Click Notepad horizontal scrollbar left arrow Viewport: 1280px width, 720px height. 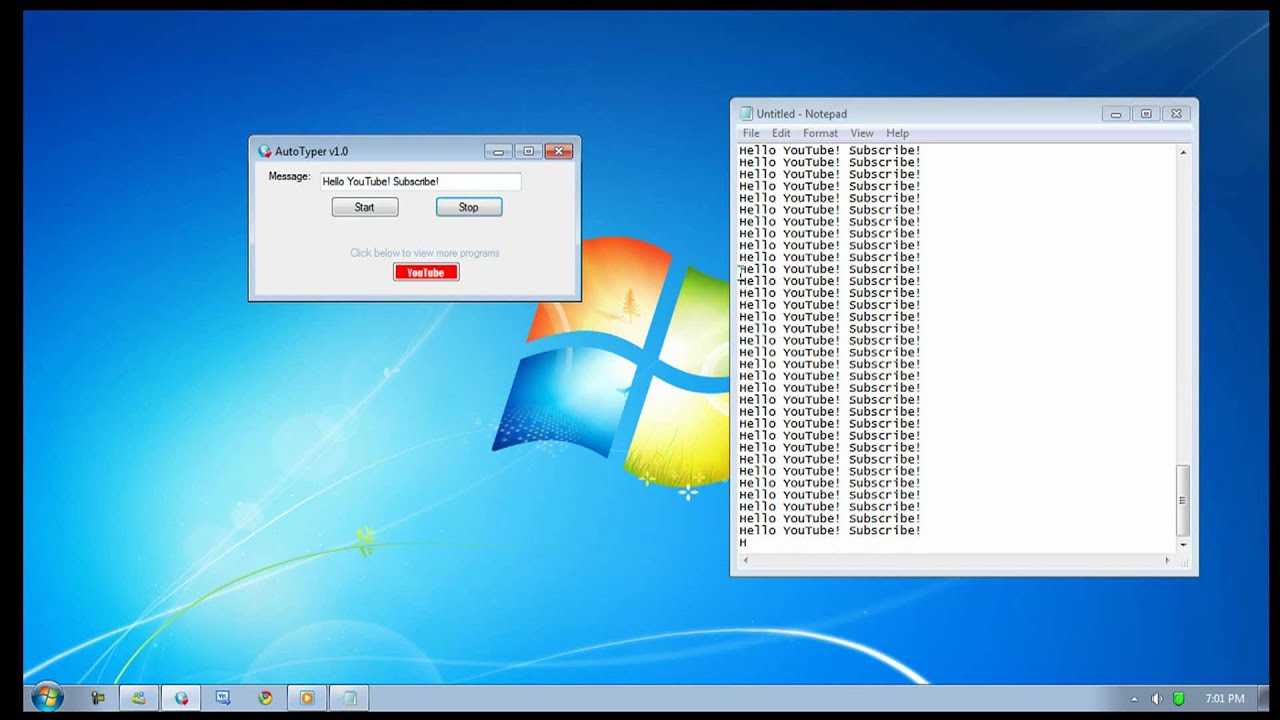pos(745,561)
